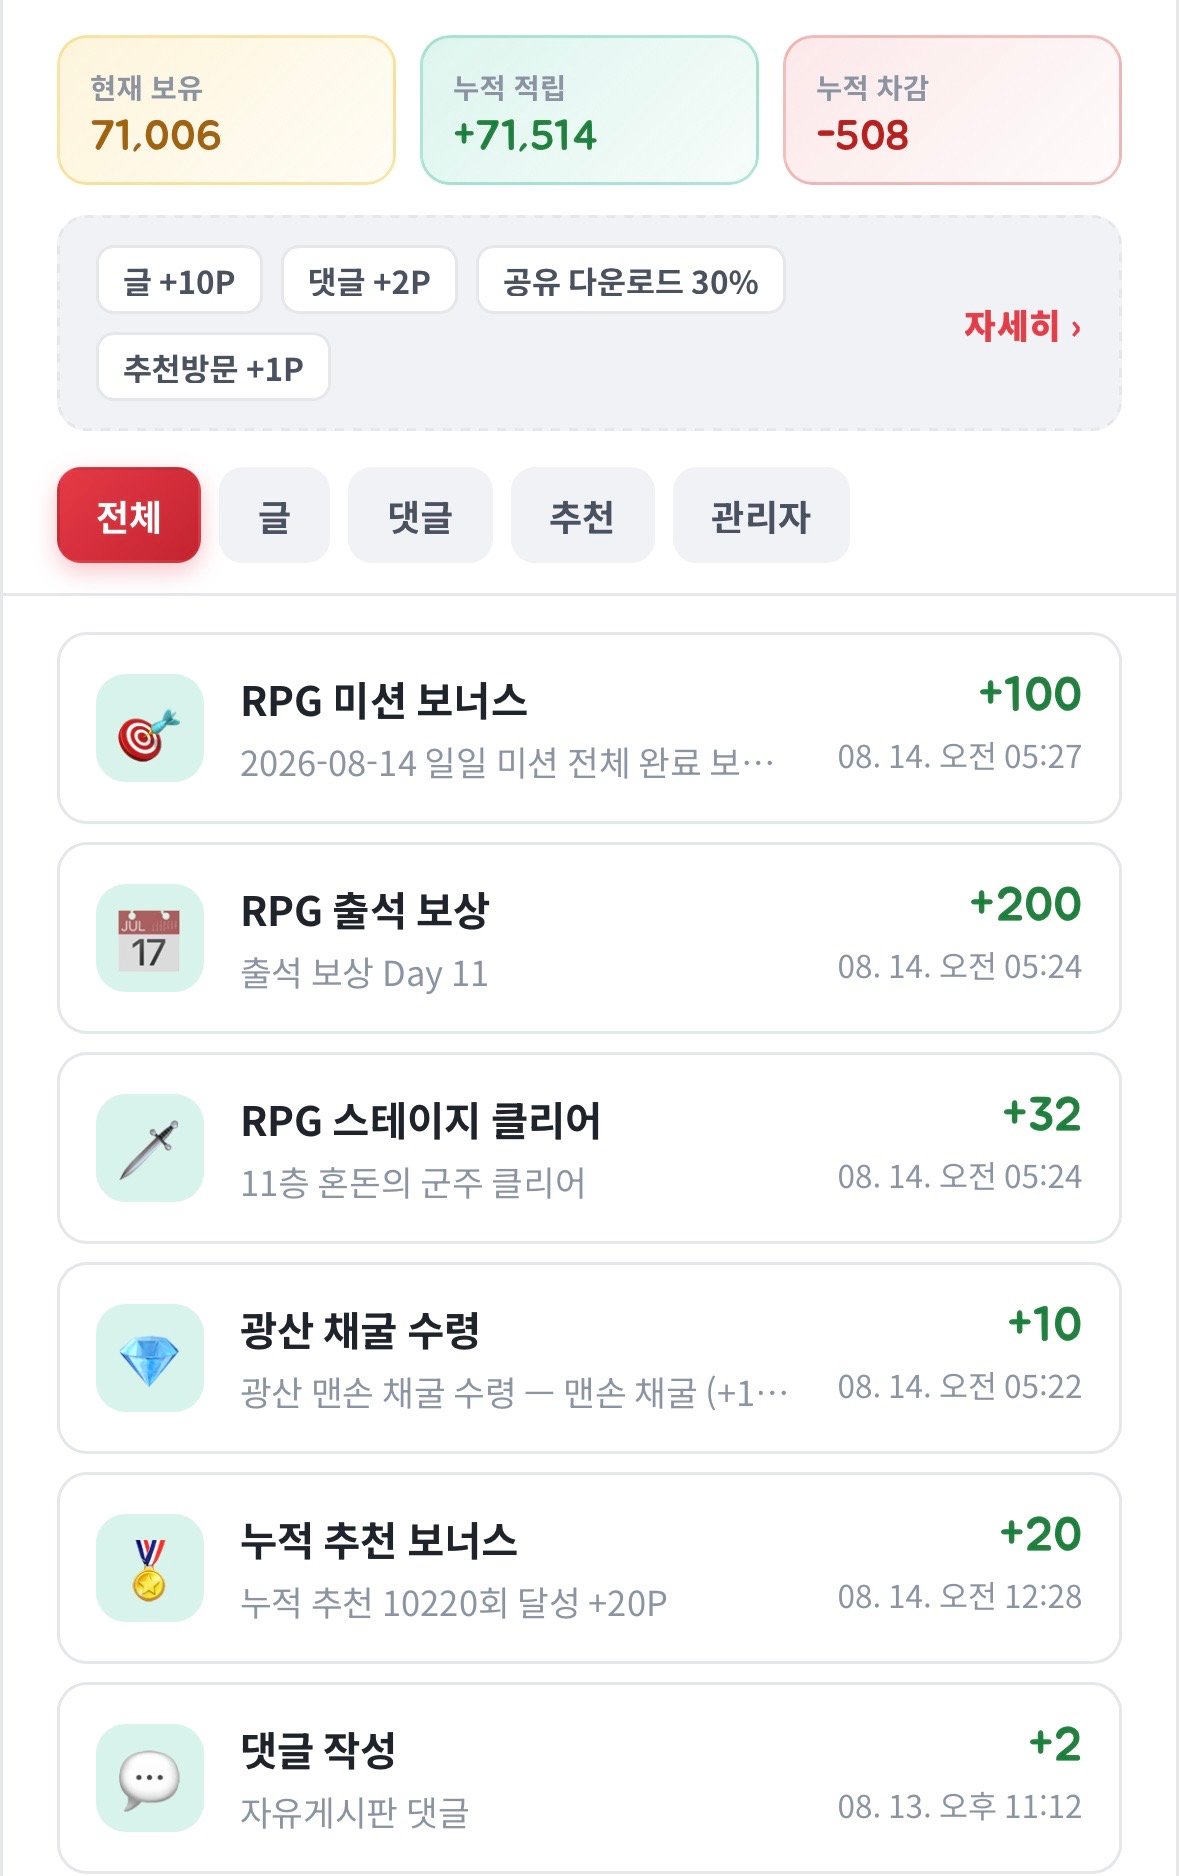
Task: Open the 누적 차감 -508 card
Action: [x=952, y=110]
